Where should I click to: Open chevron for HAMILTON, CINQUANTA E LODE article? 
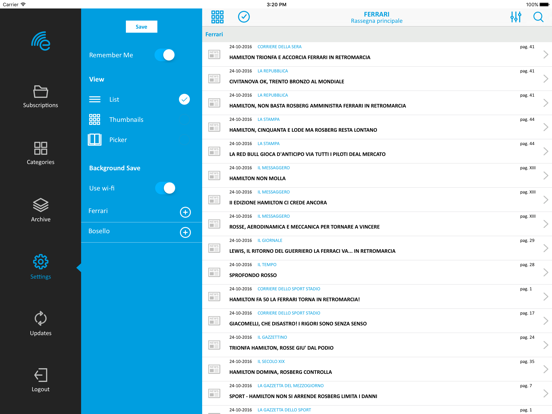(545, 127)
